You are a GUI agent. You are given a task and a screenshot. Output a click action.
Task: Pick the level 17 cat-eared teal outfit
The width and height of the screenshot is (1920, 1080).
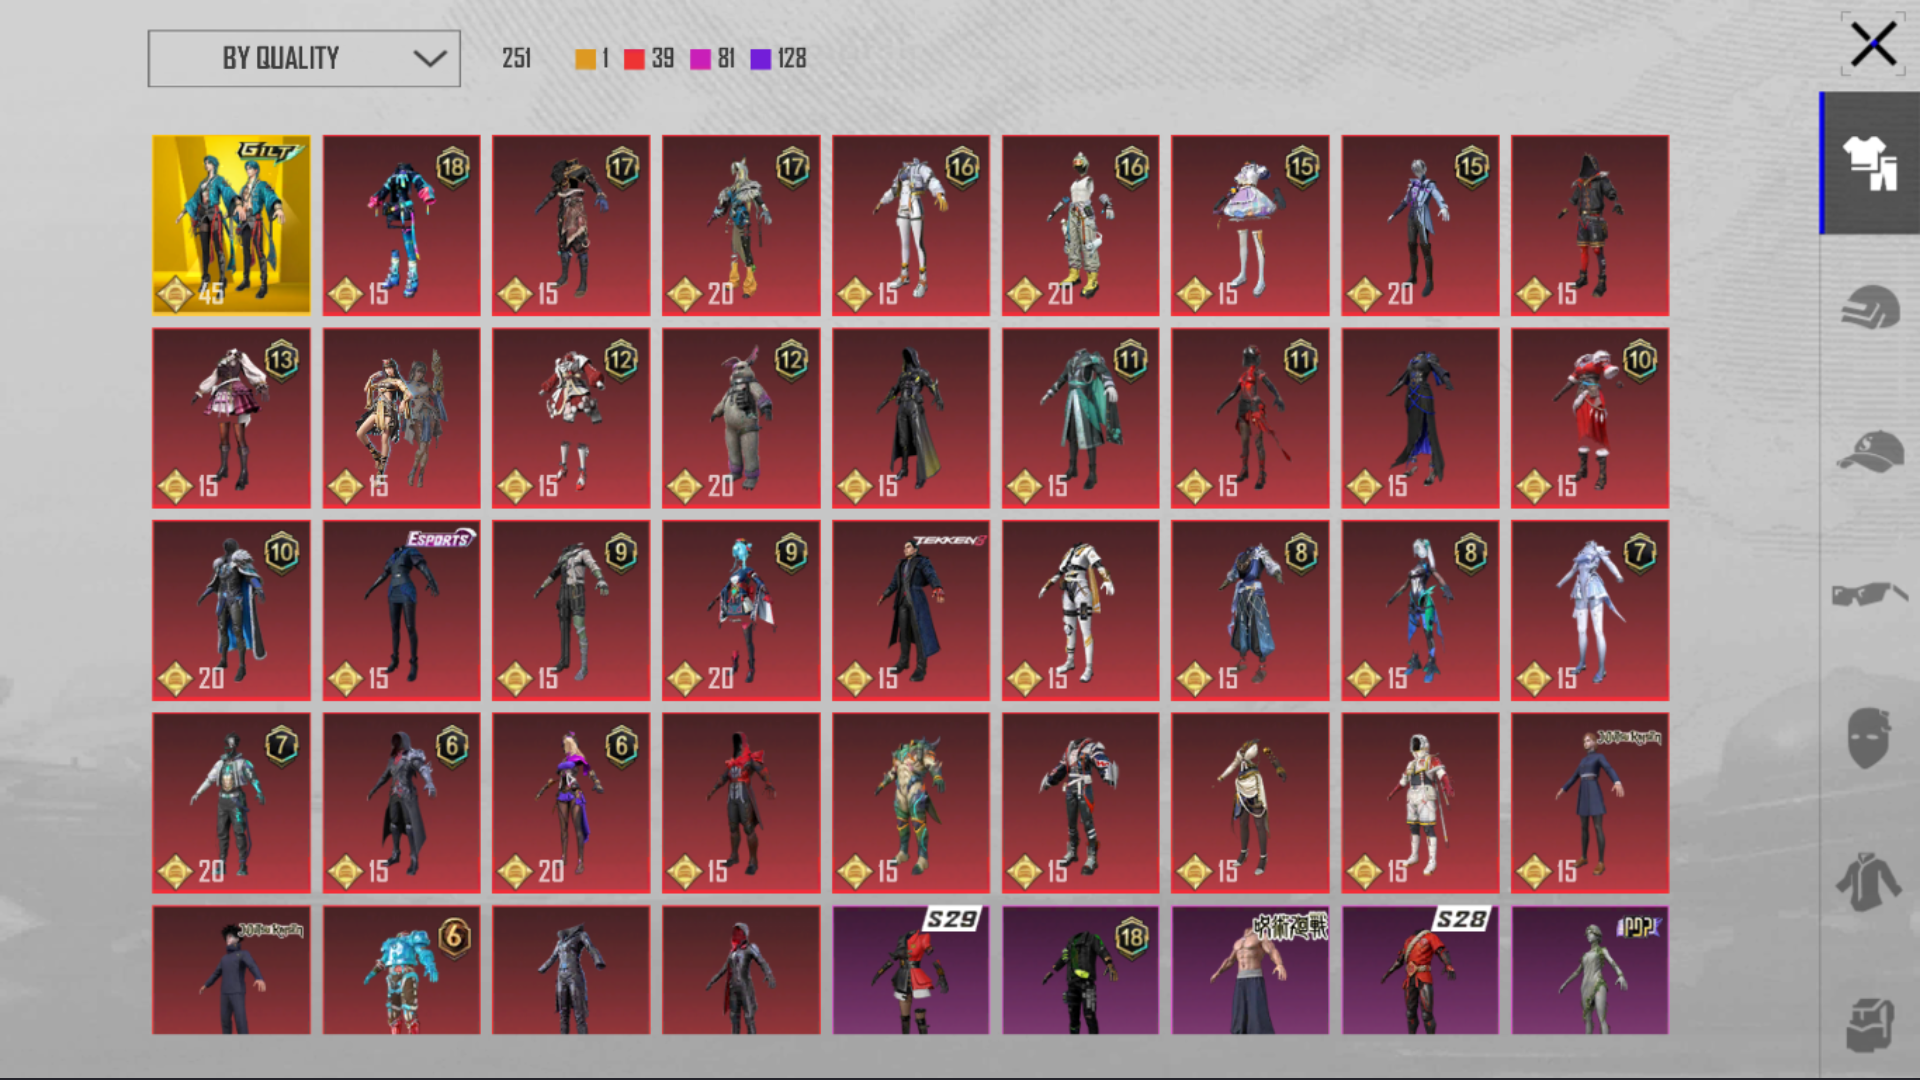[741, 225]
